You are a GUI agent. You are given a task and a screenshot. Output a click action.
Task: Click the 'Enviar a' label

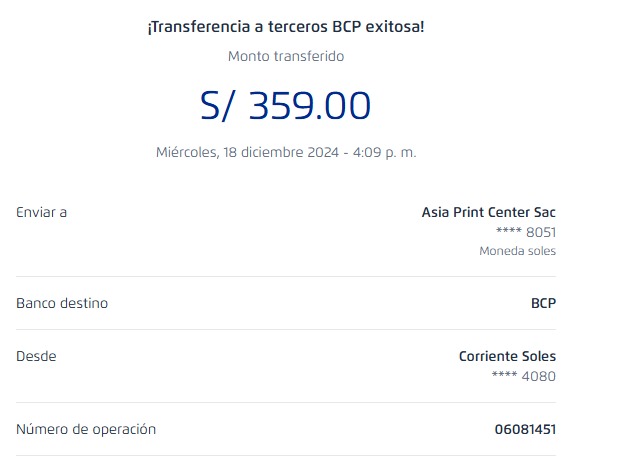[41, 212]
